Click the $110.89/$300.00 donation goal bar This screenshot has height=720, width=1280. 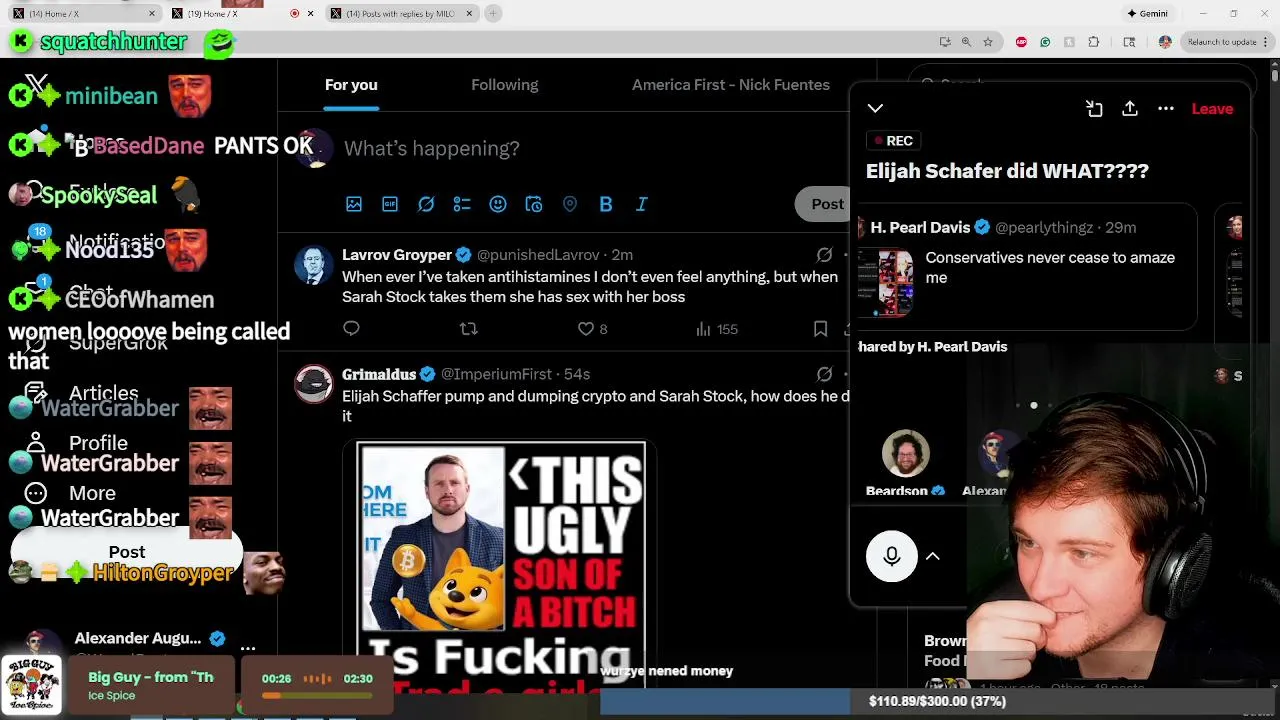(x=937, y=701)
